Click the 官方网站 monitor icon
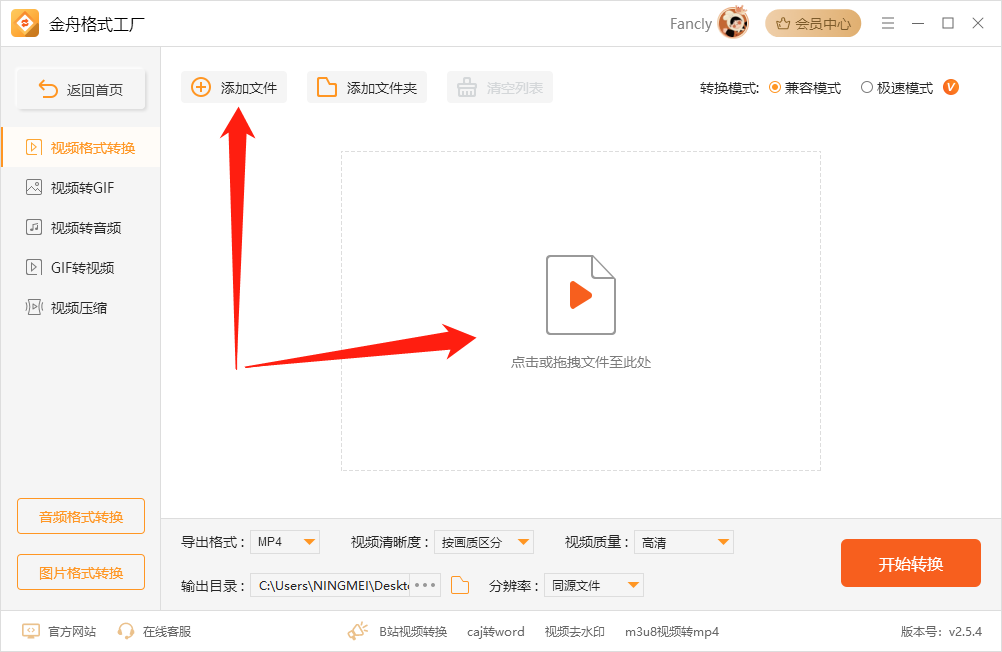Viewport: 1002px width, 652px height. (x=31, y=632)
